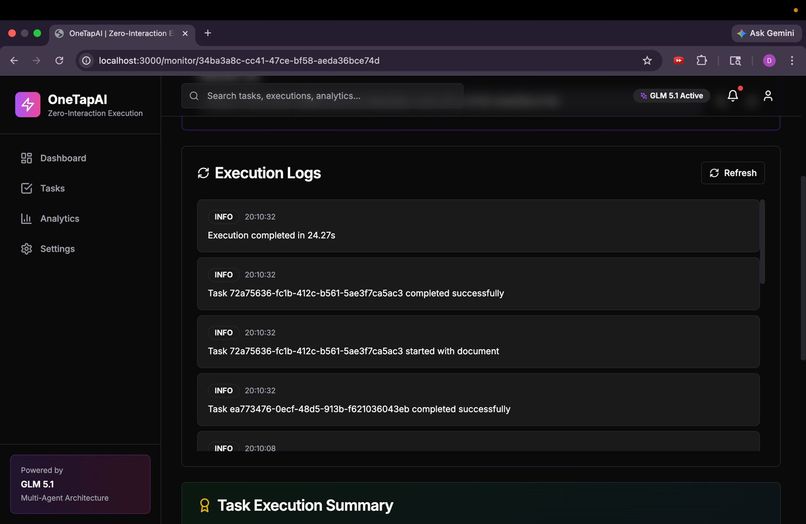Viewport: 806px width, 524px height.
Task: Click the execution logs inner scrollbar
Action: click(762, 242)
